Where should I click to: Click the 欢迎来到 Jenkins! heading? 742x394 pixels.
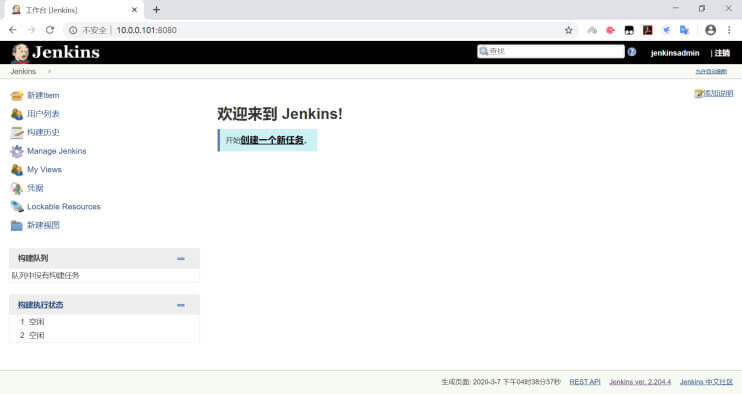tap(280, 114)
